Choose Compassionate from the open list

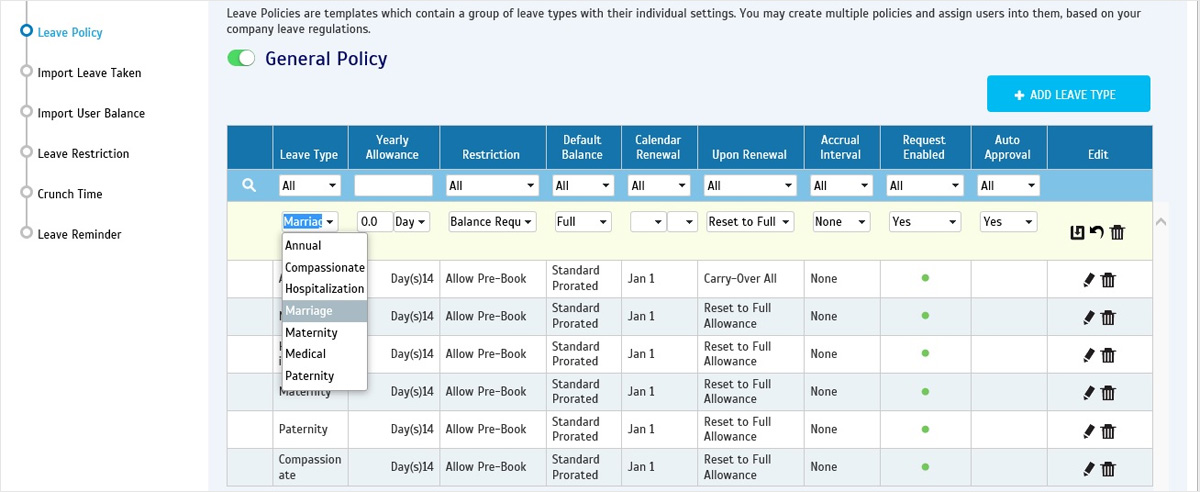pyautogui.click(x=325, y=267)
